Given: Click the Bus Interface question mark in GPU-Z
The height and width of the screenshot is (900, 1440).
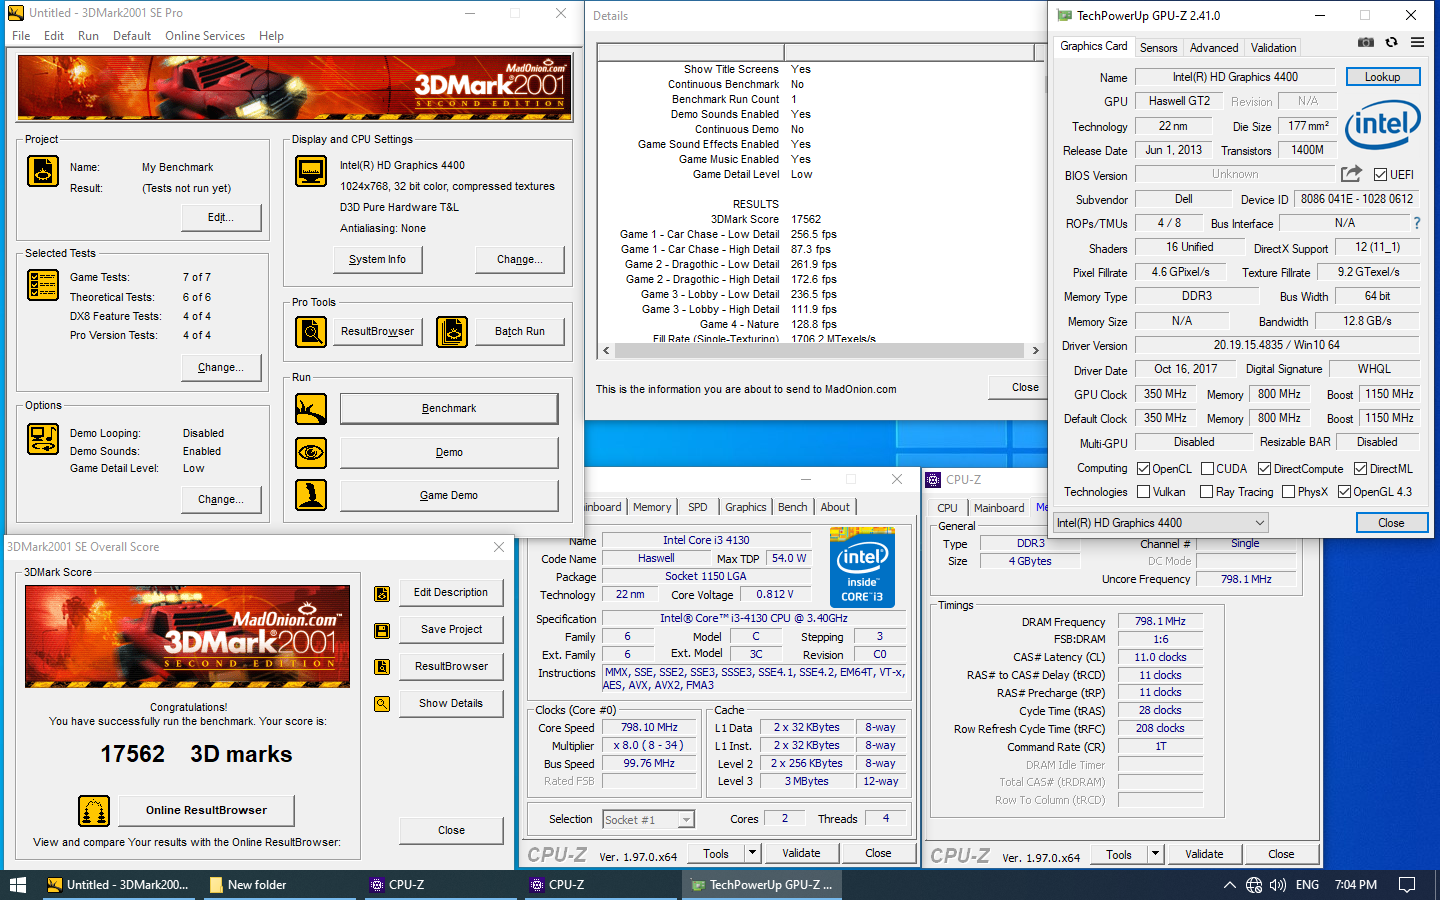Looking at the screenshot, I should (1416, 223).
